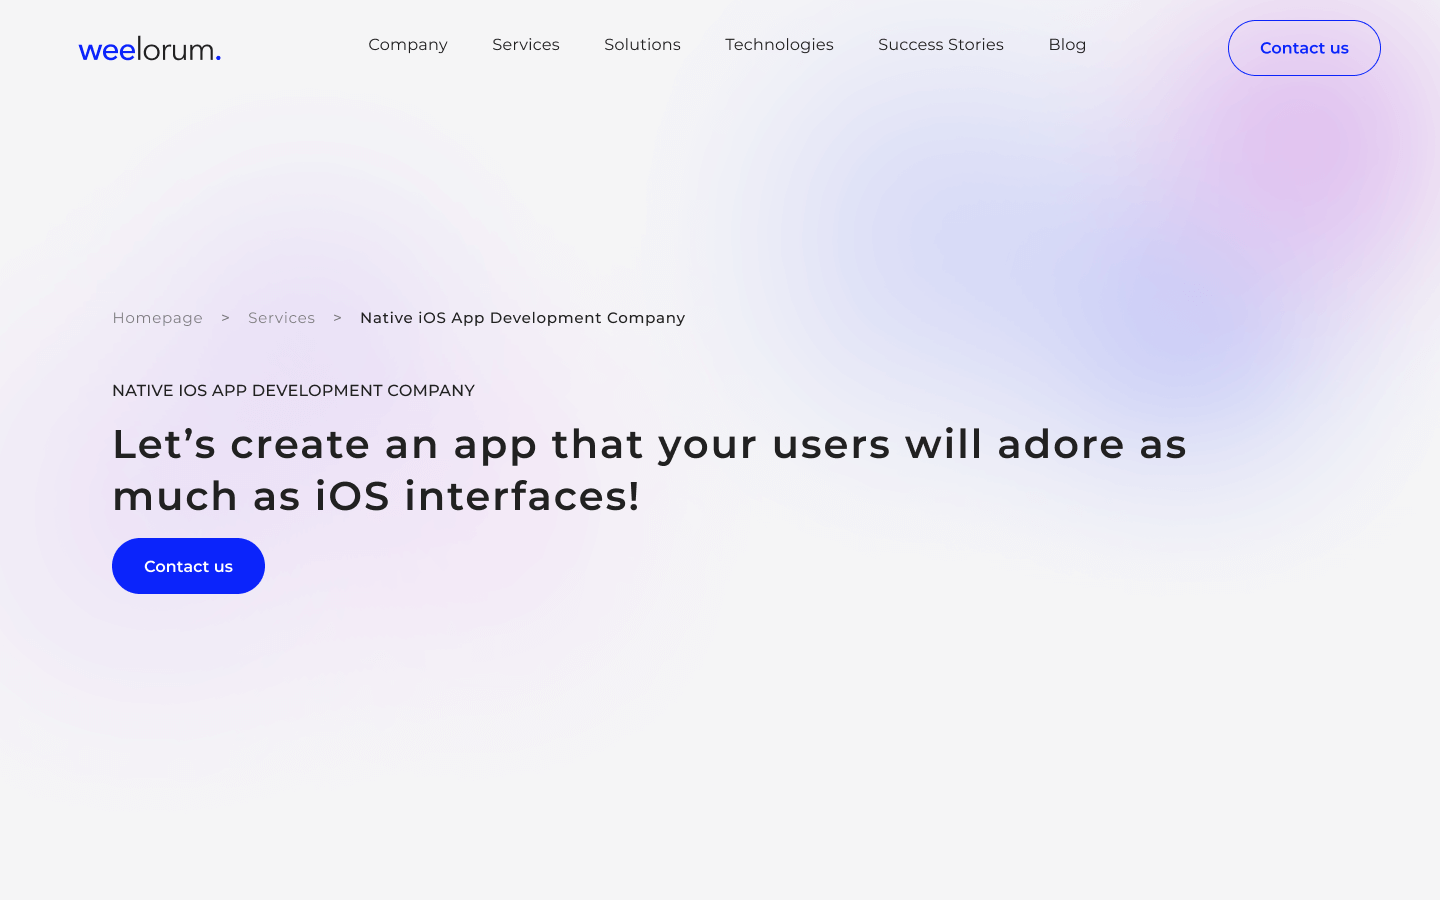This screenshot has height=900, width=1440.
Task: Click the outlined Contact us button in the header
Action: click(x=1304, y=48)
